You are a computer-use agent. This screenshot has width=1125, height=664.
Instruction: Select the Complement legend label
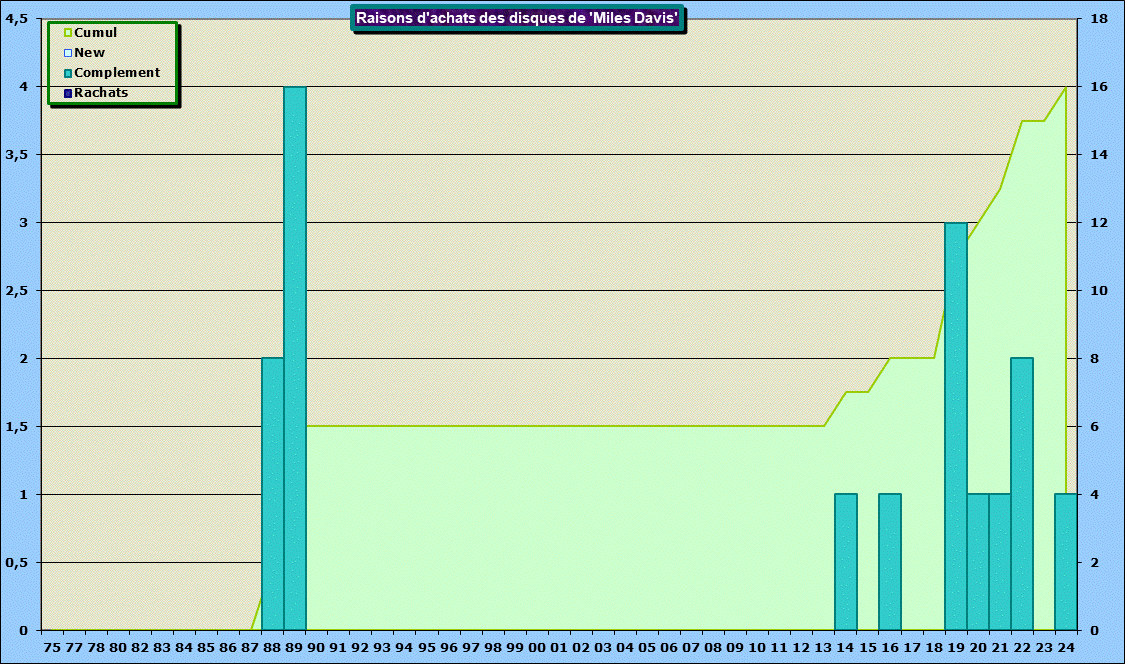point(117,73)
